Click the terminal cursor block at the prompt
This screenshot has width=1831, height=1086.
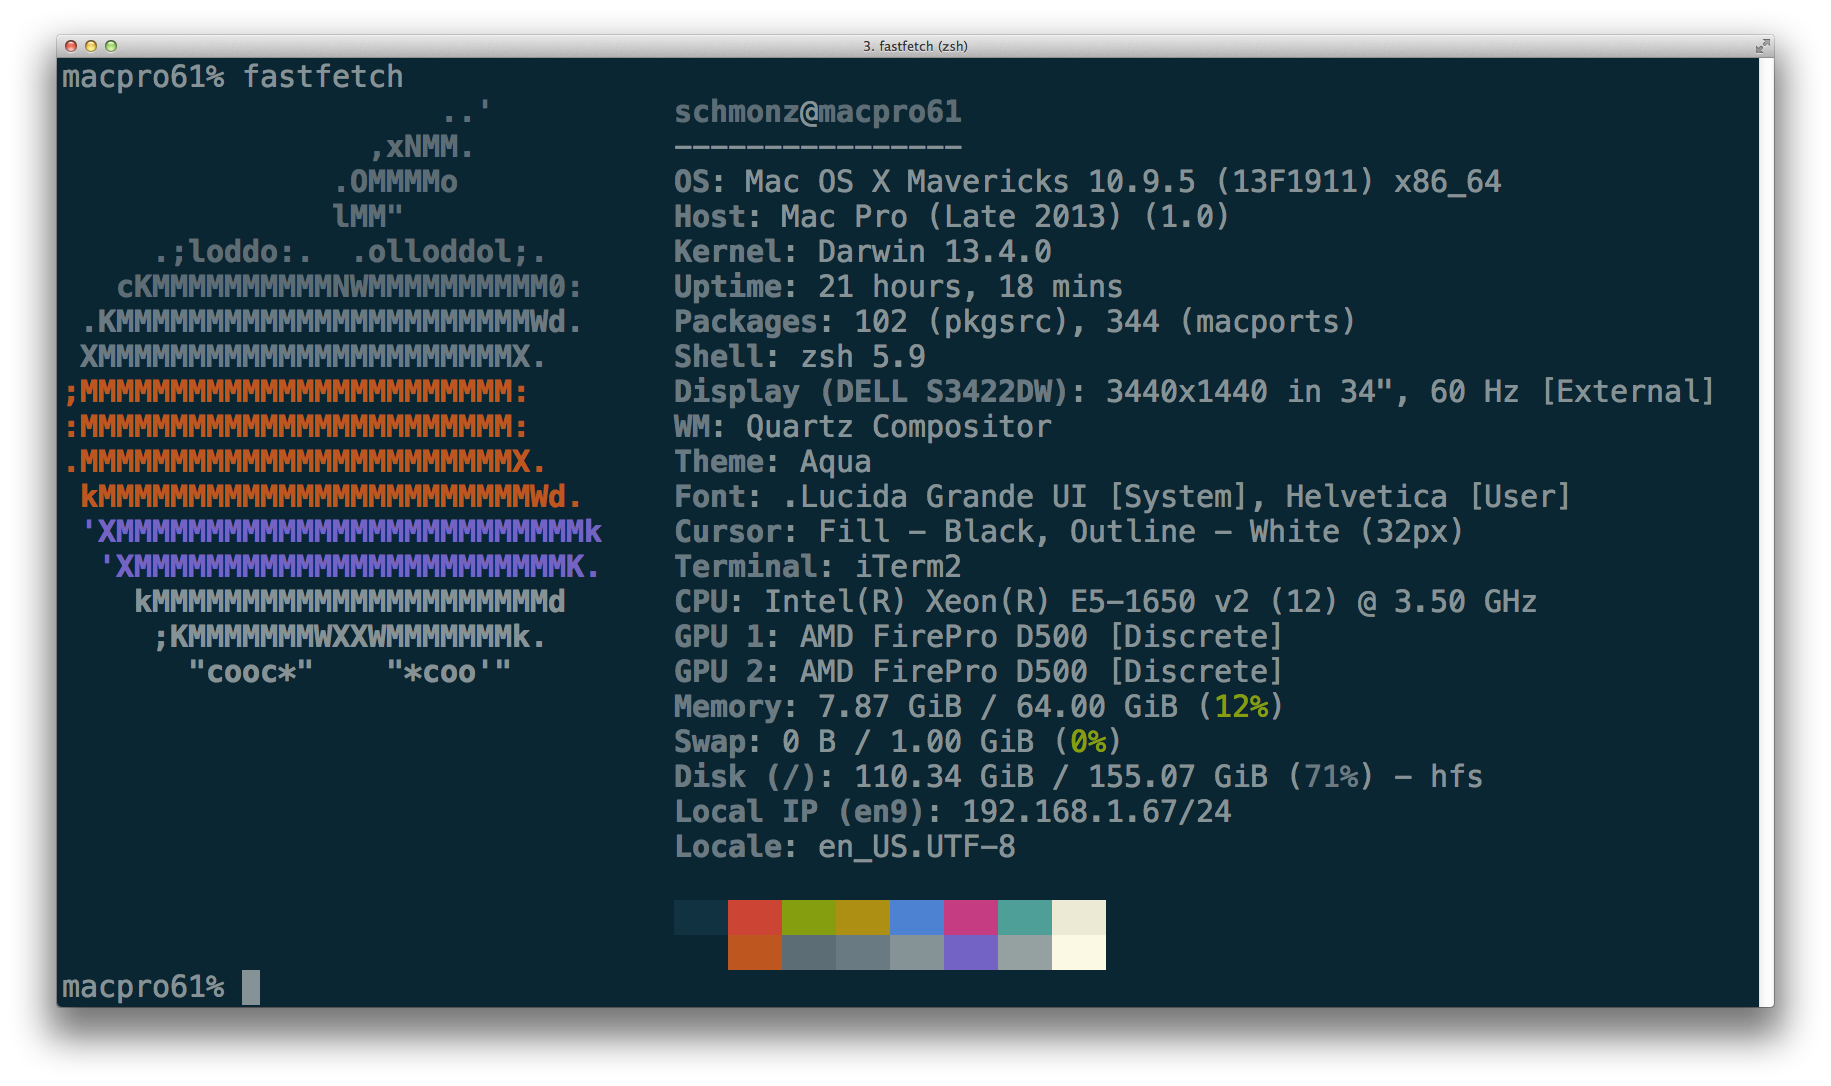coord(251,987)
